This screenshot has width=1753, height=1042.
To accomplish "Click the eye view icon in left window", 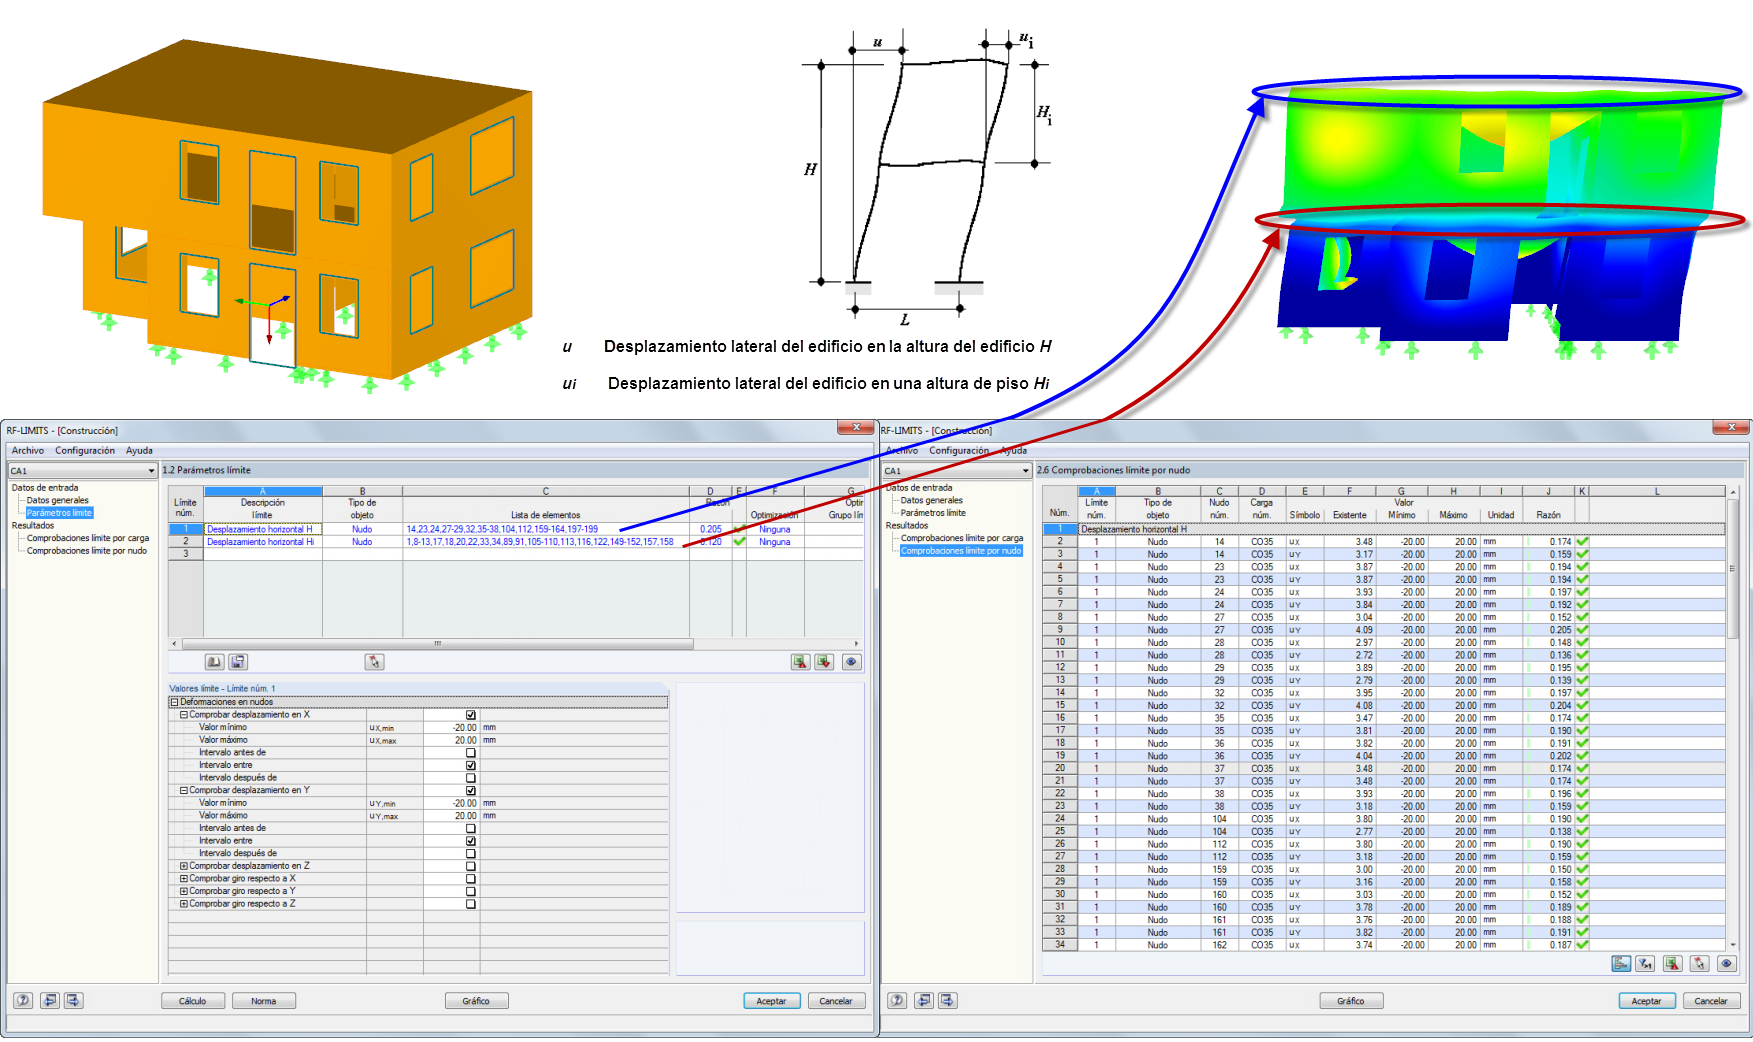I will coord(852,662).
